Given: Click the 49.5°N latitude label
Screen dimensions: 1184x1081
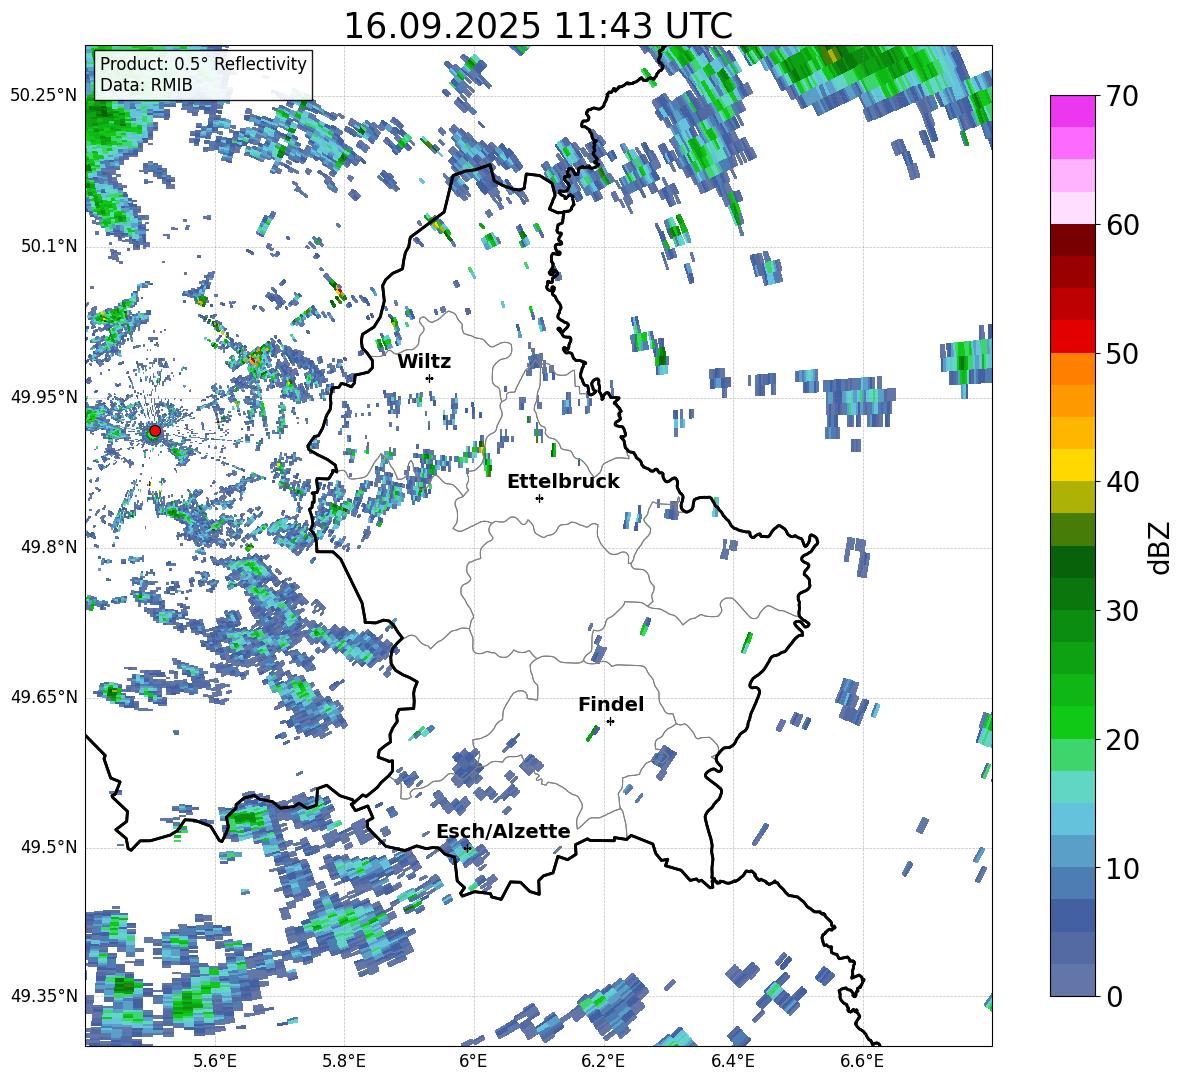Looking at the screenshot, I should [x=48, y=847].
